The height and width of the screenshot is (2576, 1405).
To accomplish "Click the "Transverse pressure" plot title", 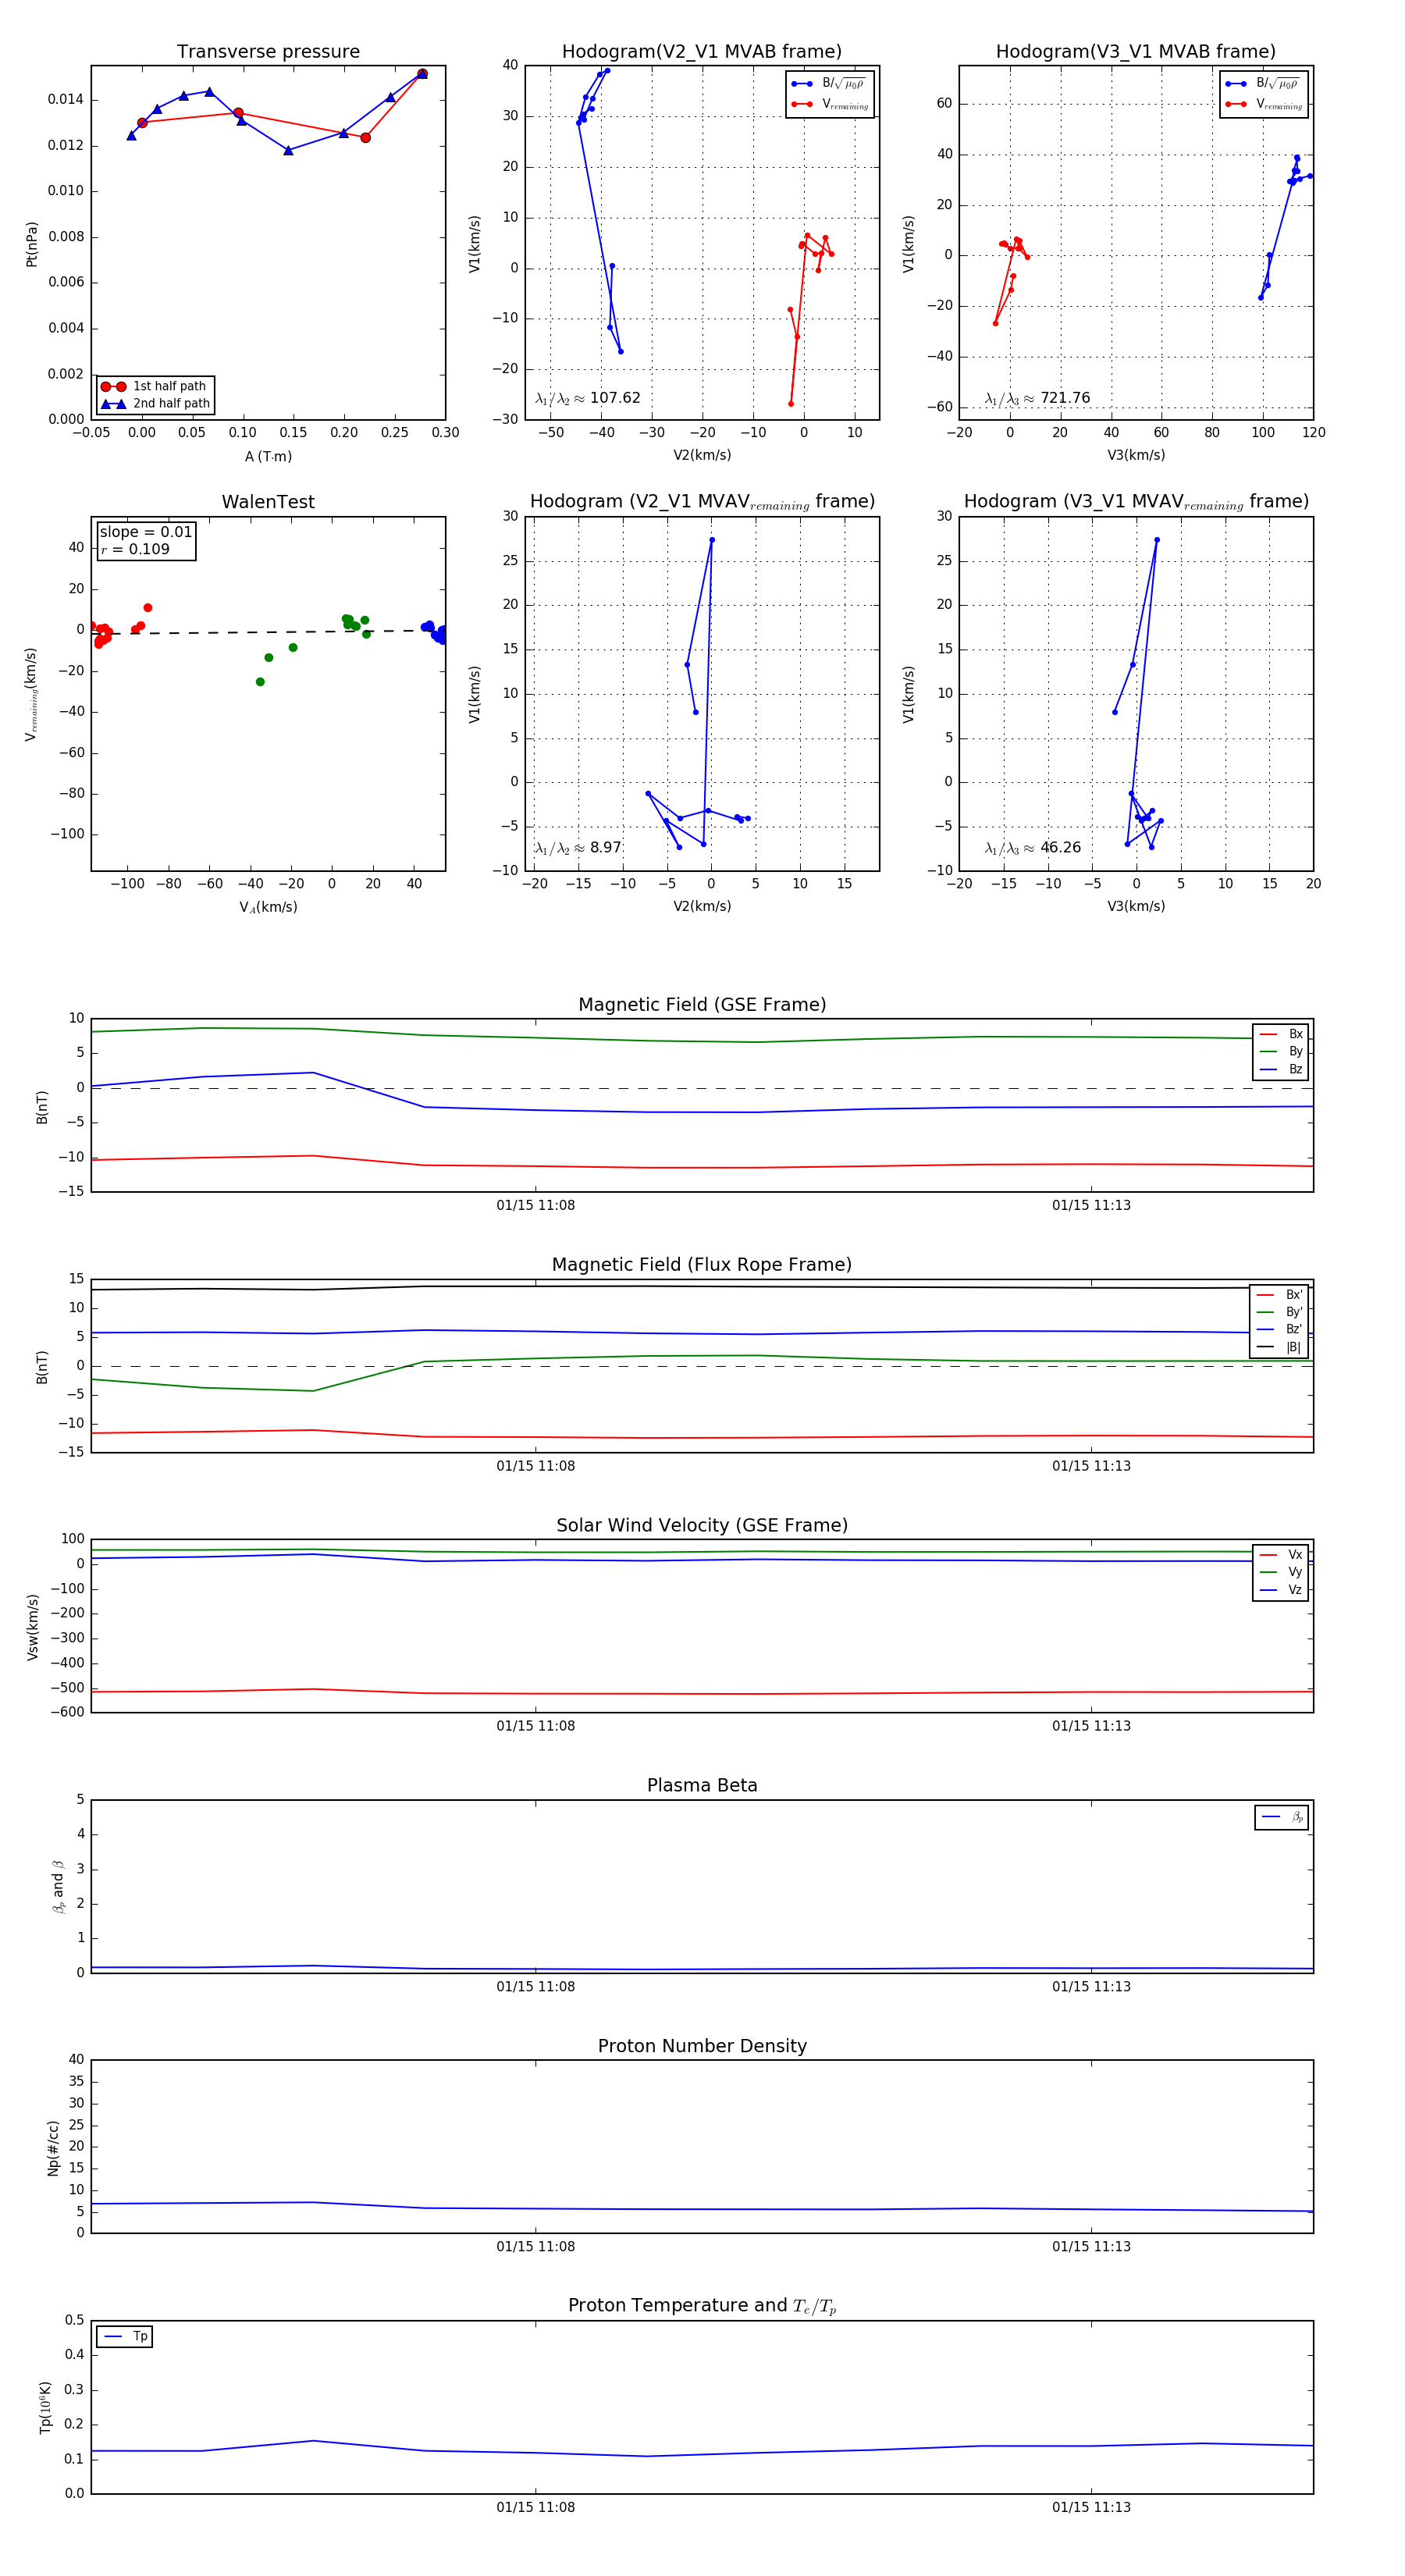I will tap(268, 52).
